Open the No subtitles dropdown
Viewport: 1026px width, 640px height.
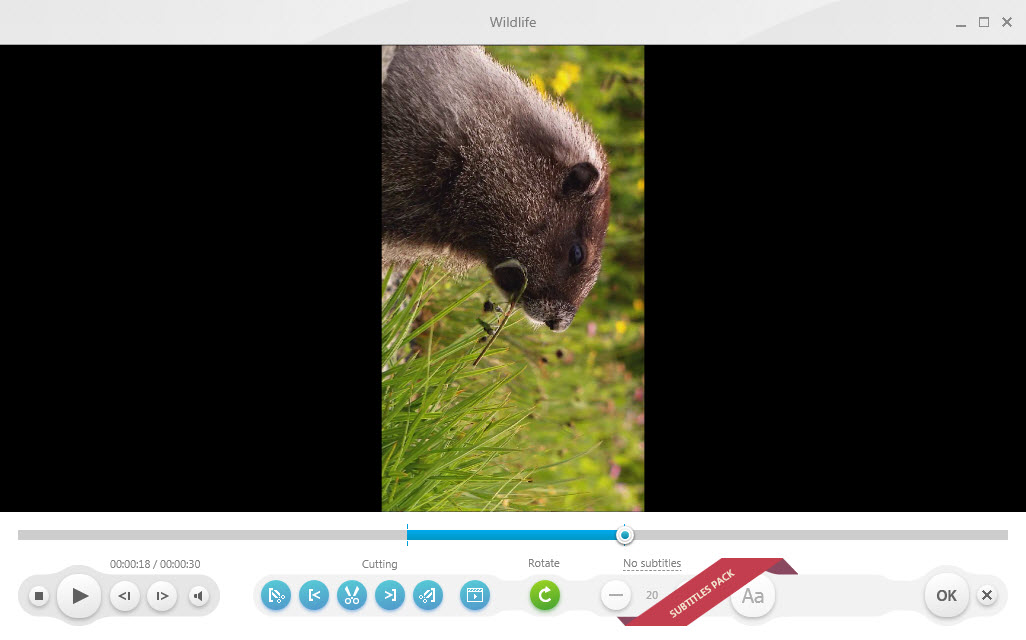pyautogui.click(x=652, y=563)
